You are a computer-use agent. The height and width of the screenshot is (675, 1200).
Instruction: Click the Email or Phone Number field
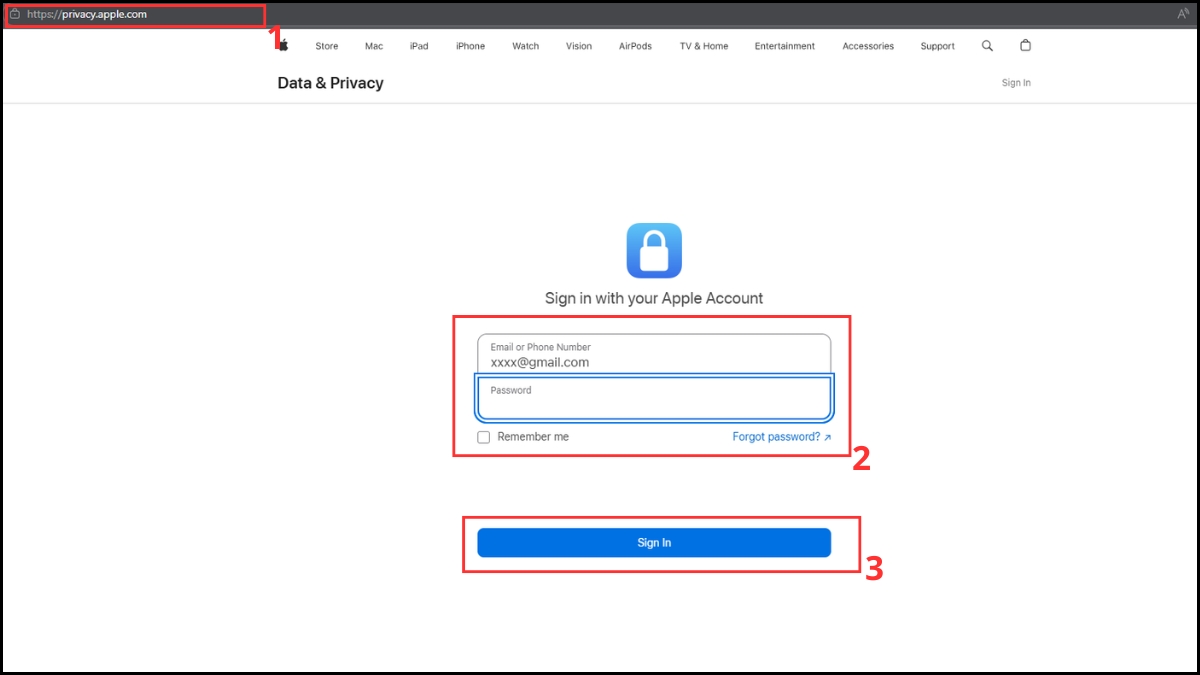coord(654,355)
